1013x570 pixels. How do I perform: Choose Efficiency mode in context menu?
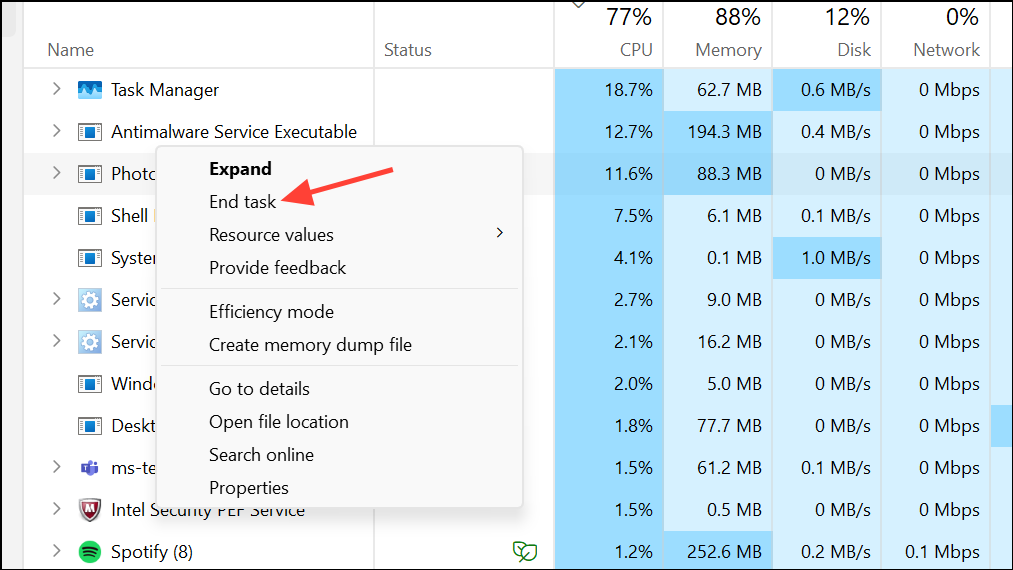(x=271, y=312)
